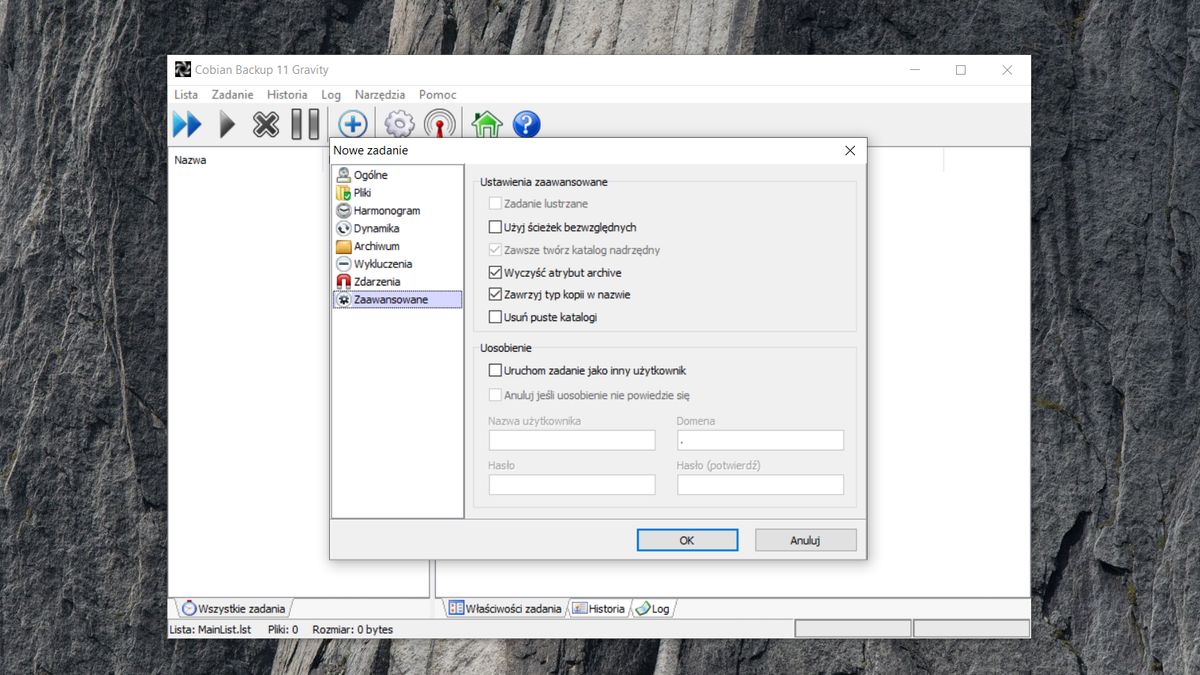The height and width of the screenshot is (675, 1200).
Task: Click the Run Task play arrow icon
Action: (227, 124)
